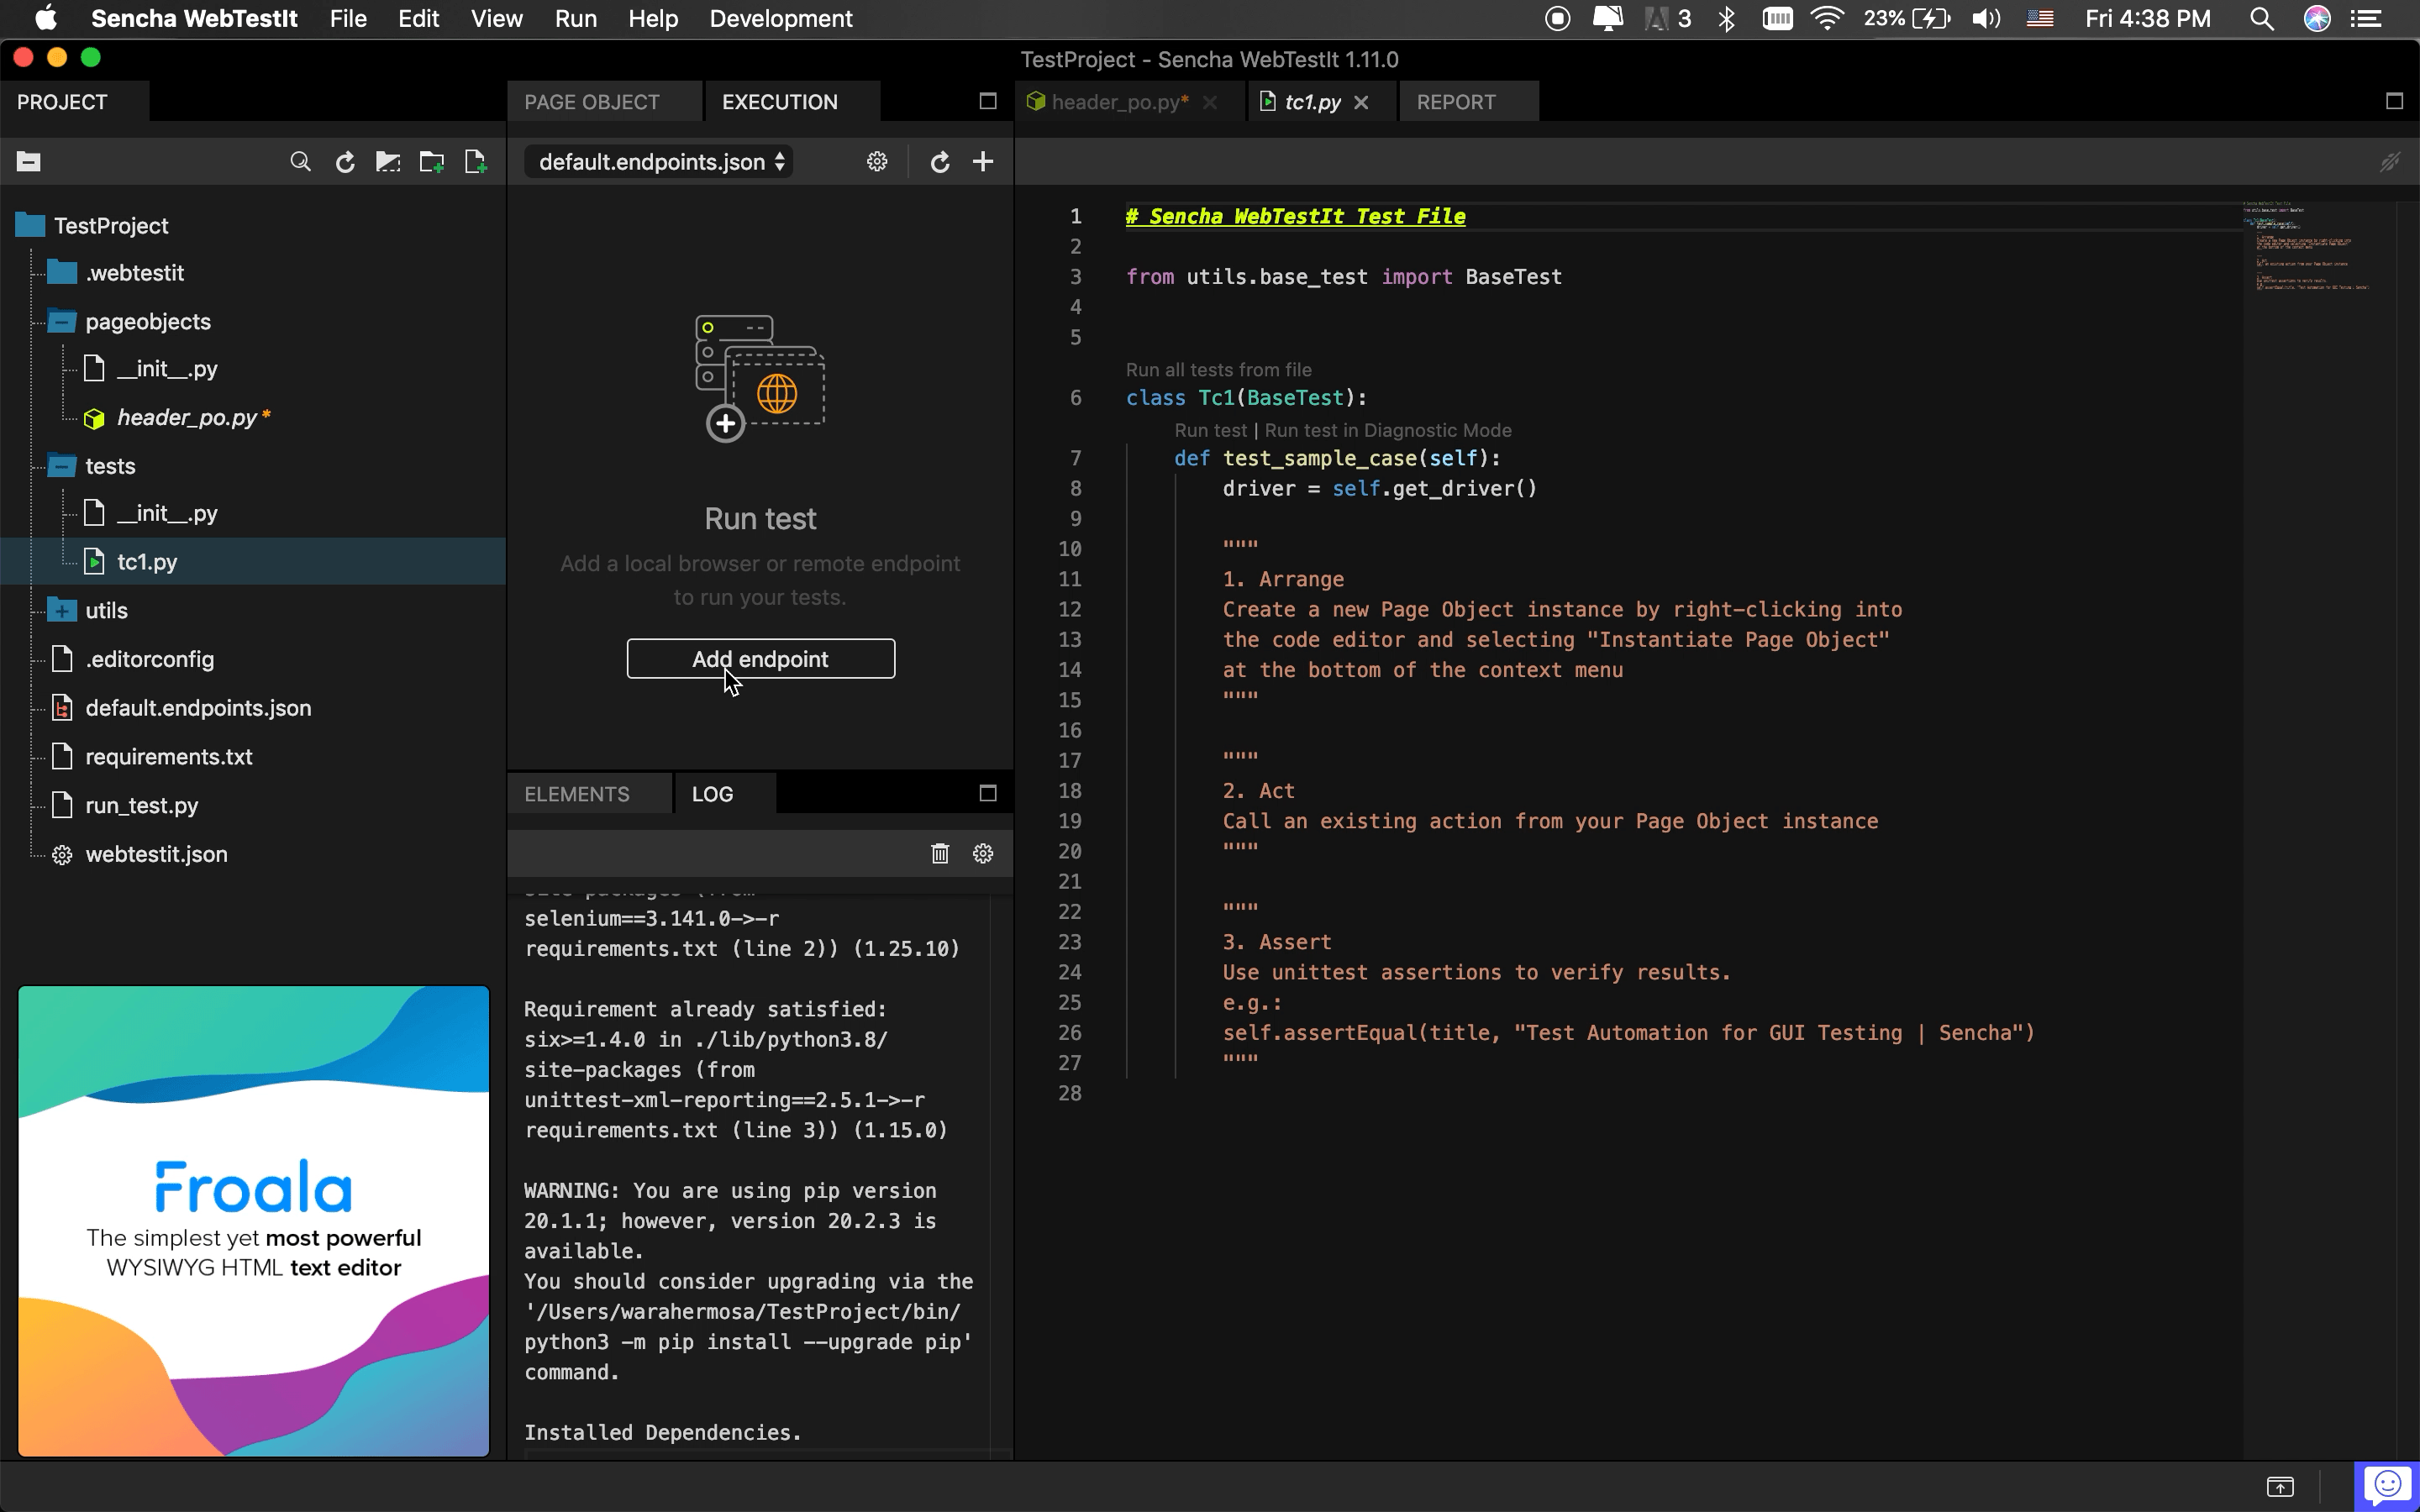Screen dimensions: 2420x1512
Task: Select .editorconfig in project tree
Action: pyautogui.click(x=150, y=659)
